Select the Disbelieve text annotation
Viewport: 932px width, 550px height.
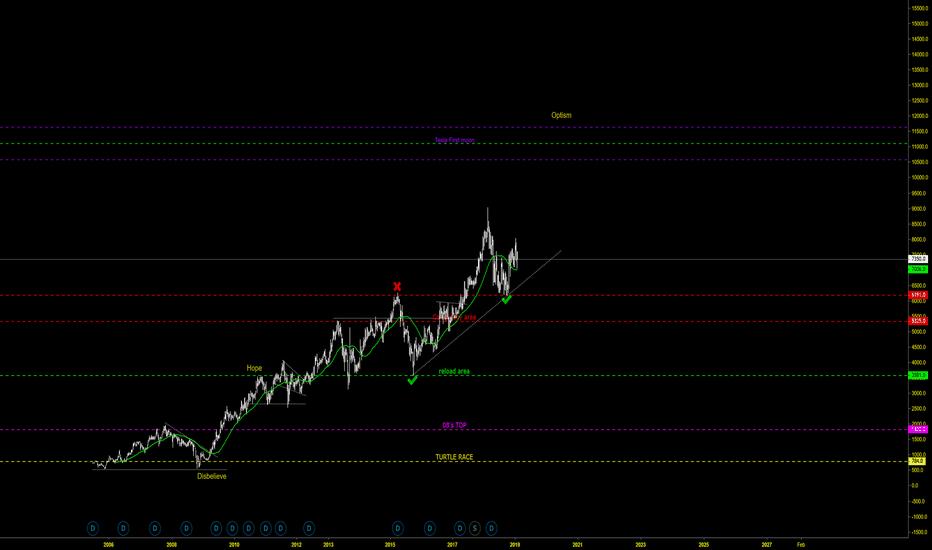pos(212,476)
